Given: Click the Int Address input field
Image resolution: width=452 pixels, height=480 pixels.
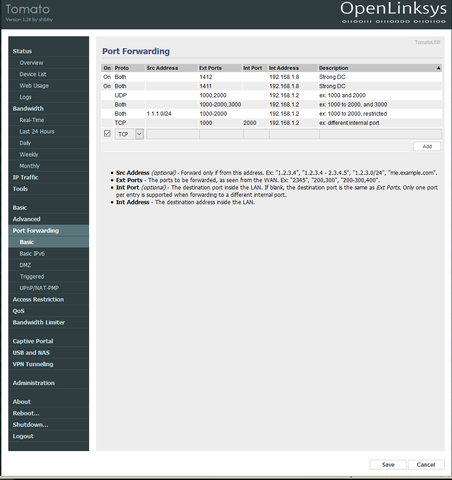Looking at the screenshot, I should [x=294, y=134].
